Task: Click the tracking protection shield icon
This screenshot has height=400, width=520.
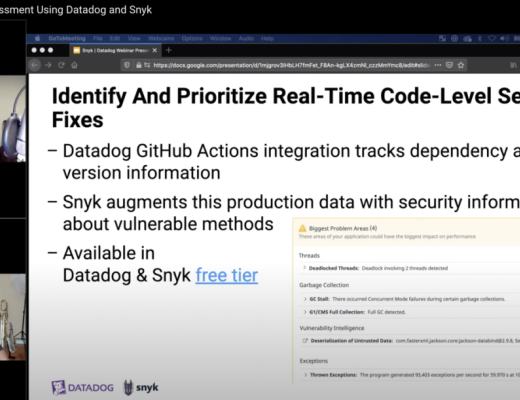Action: (x=127, y=65)
